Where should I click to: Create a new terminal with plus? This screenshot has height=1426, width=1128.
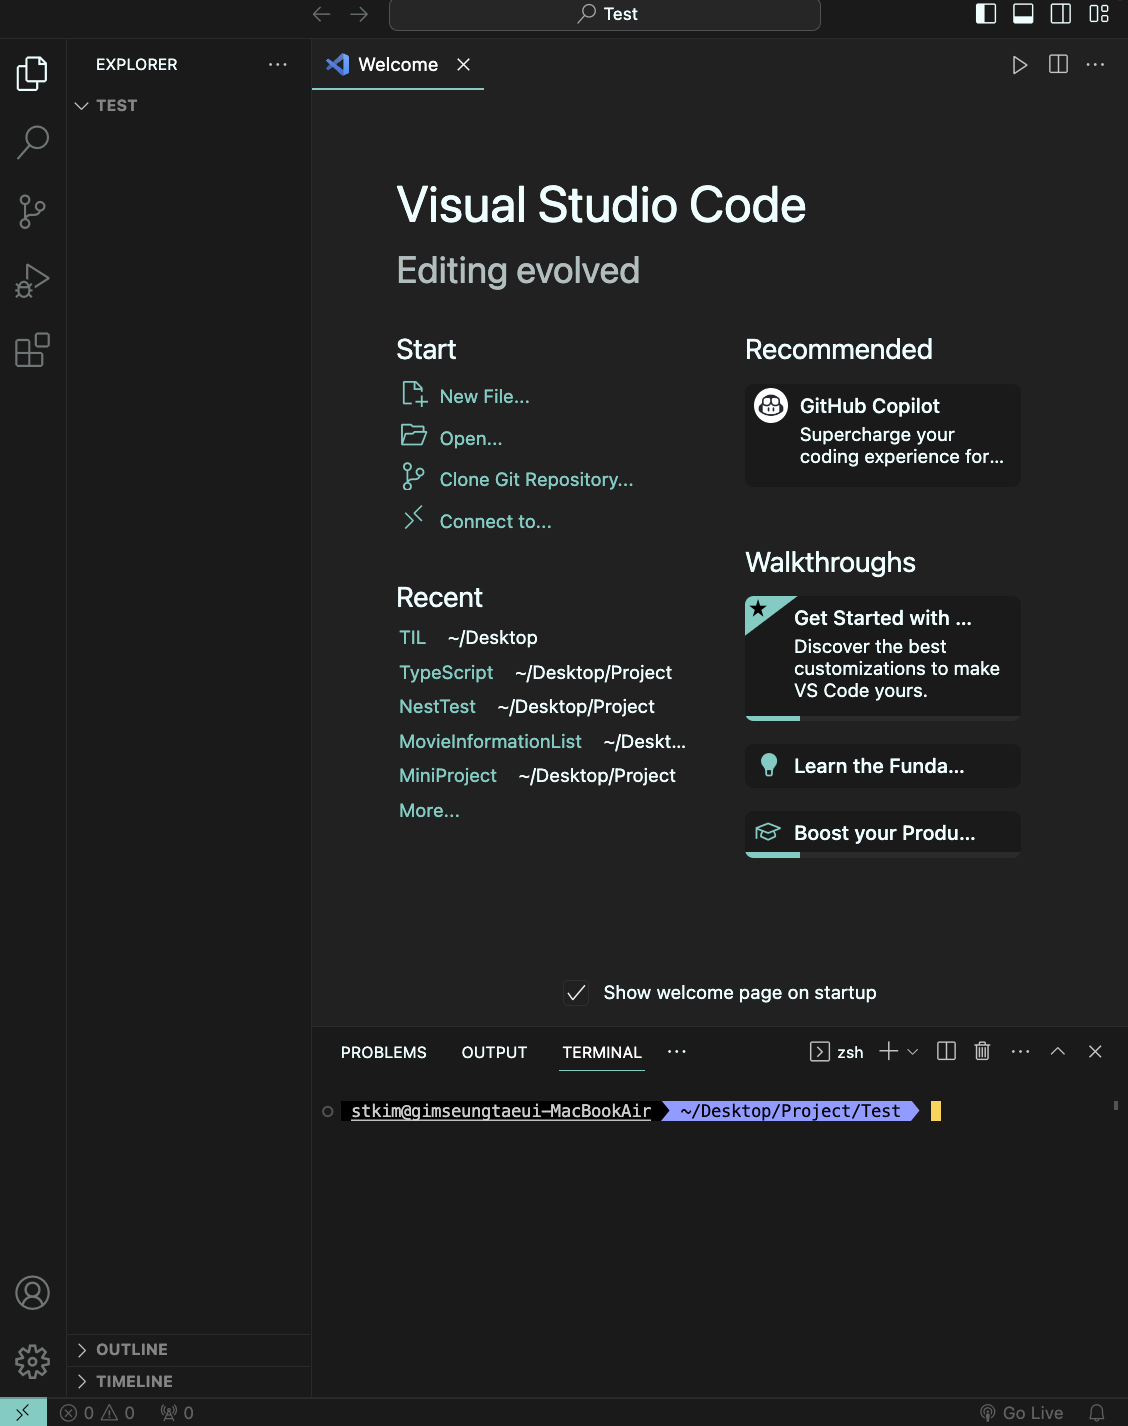888,1051
